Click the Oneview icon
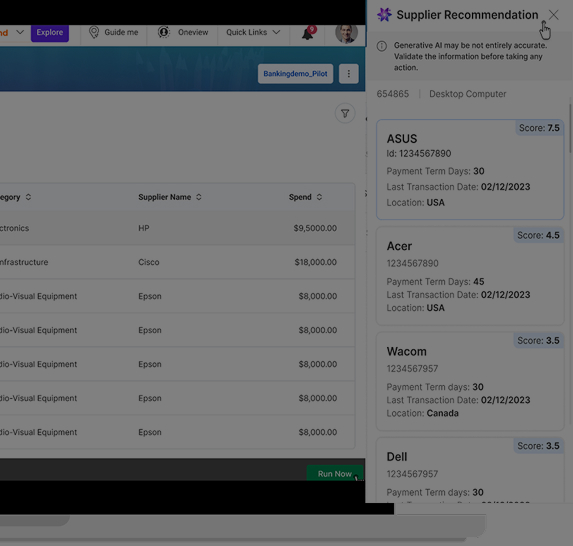 pos(164,32)
